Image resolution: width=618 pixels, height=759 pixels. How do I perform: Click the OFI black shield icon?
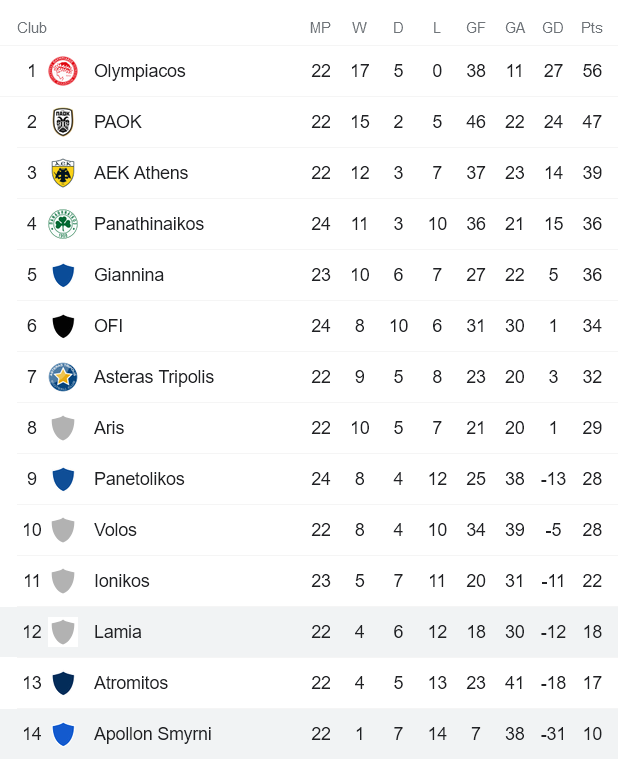tap(63, 326)
